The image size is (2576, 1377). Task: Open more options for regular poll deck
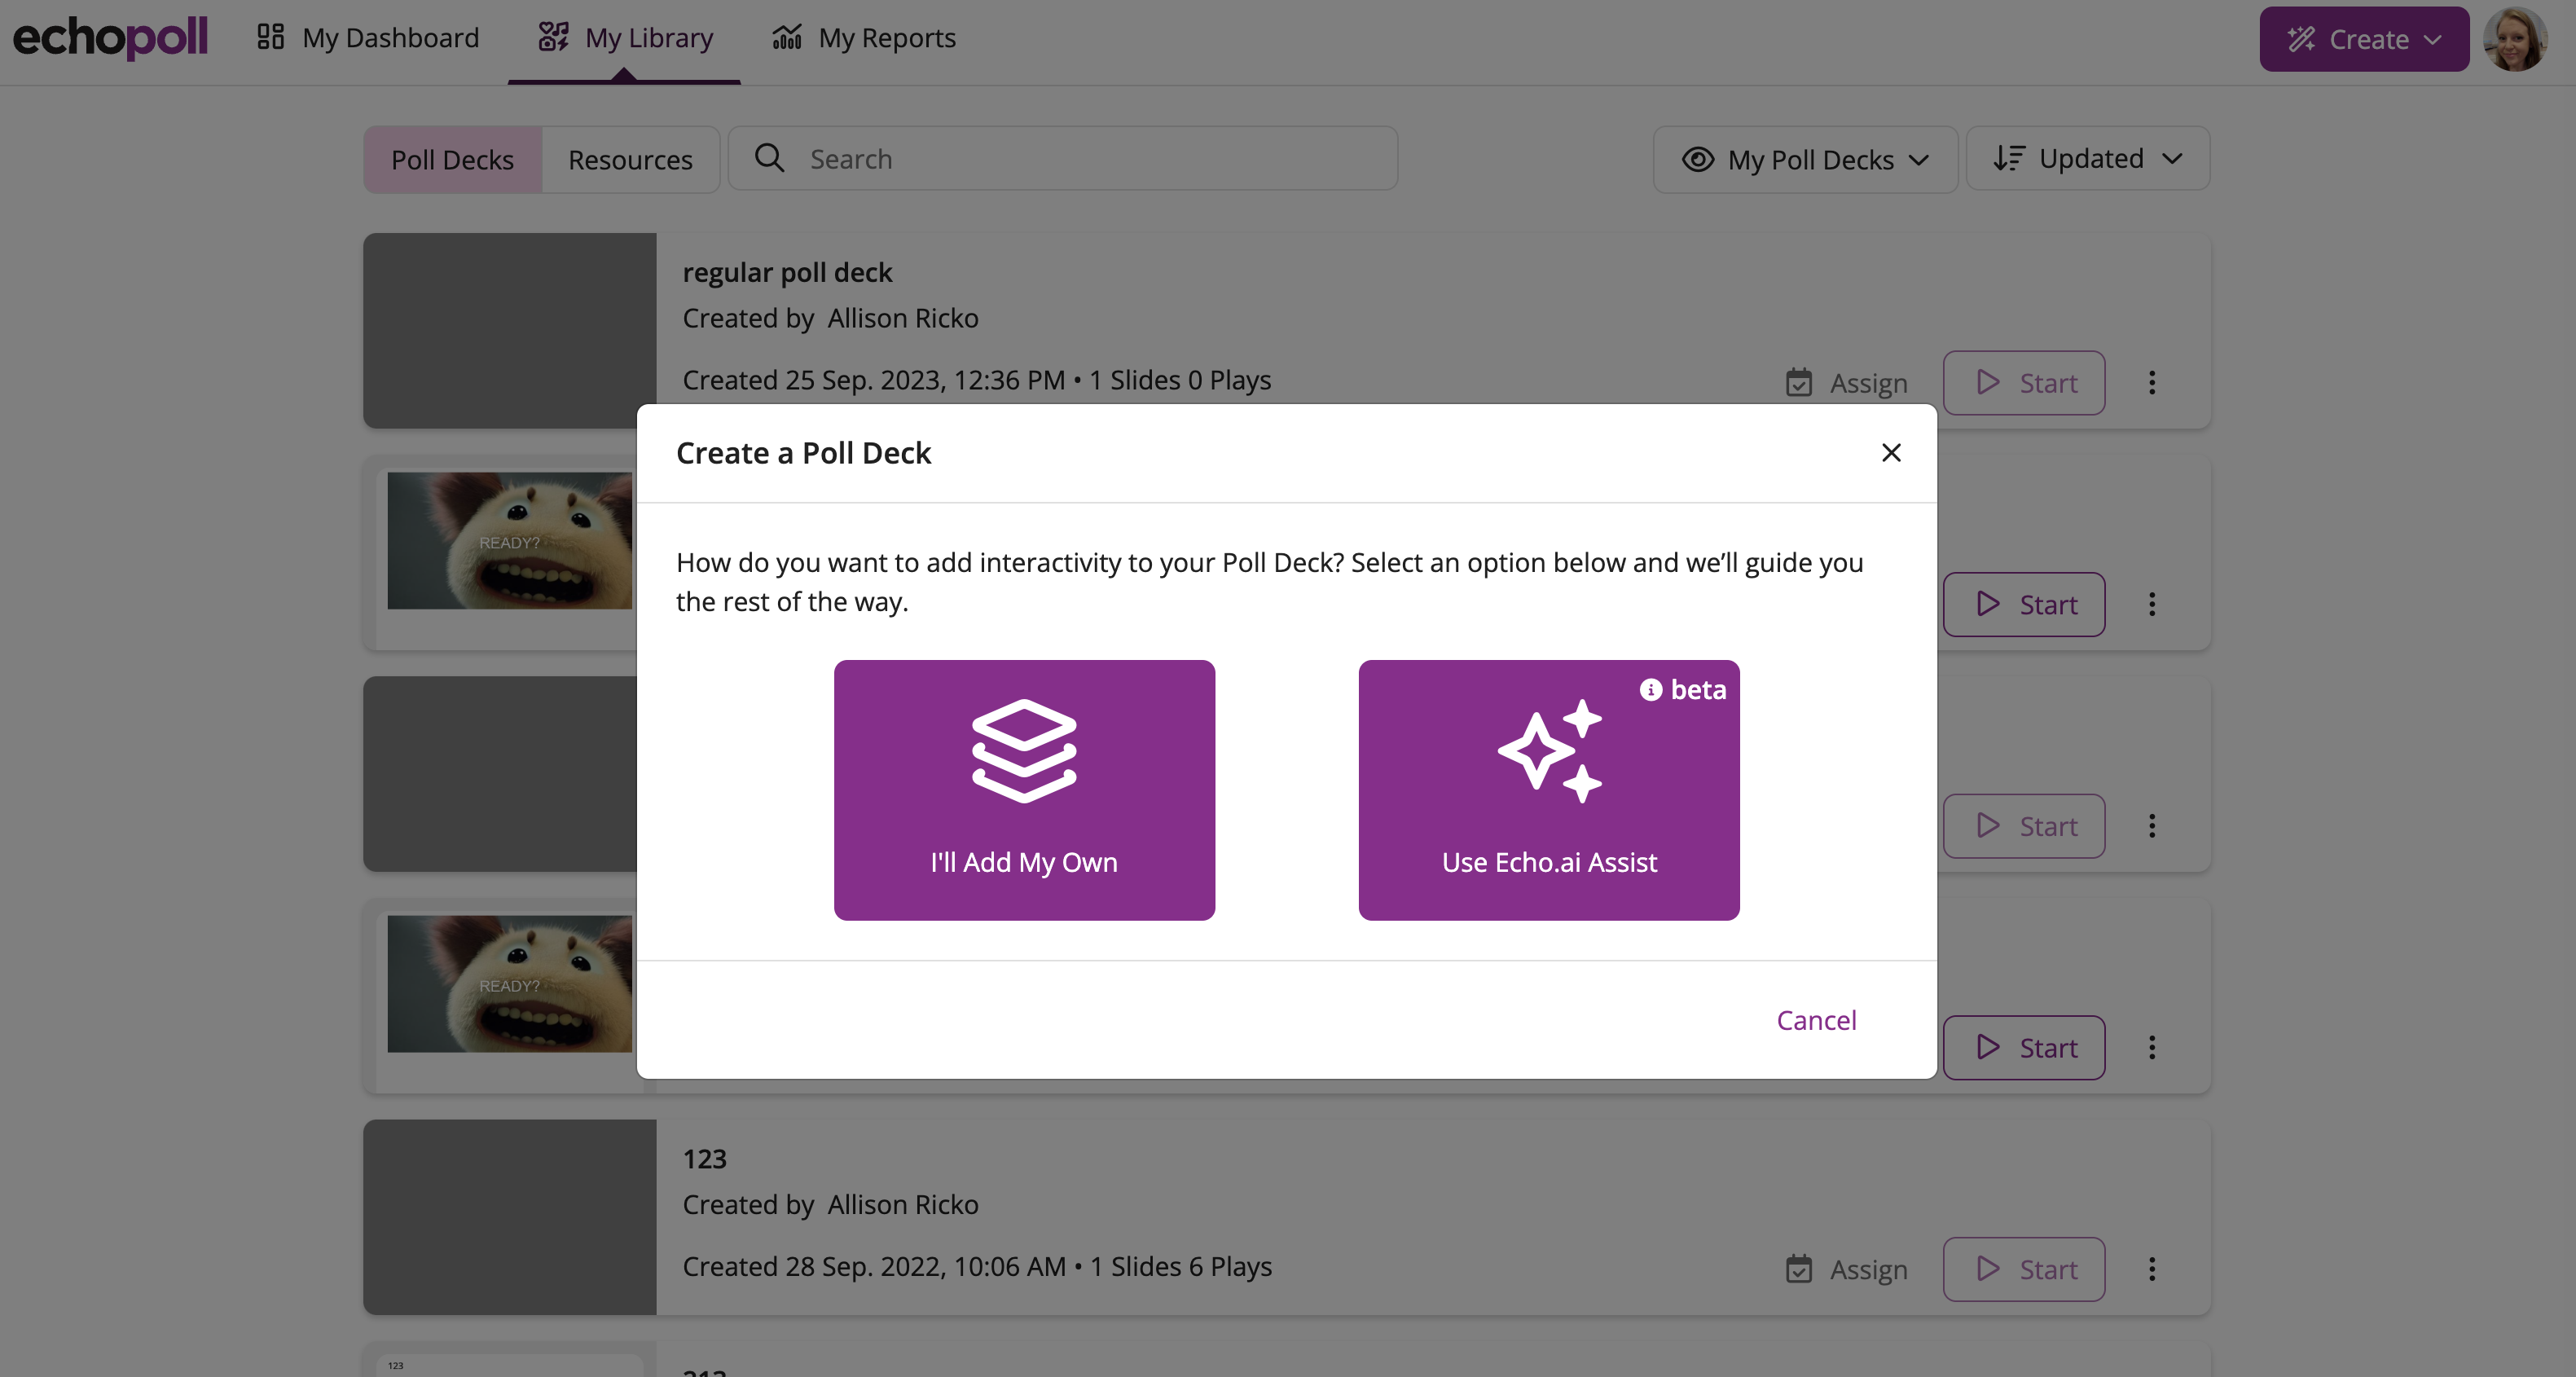point(2152,382)
